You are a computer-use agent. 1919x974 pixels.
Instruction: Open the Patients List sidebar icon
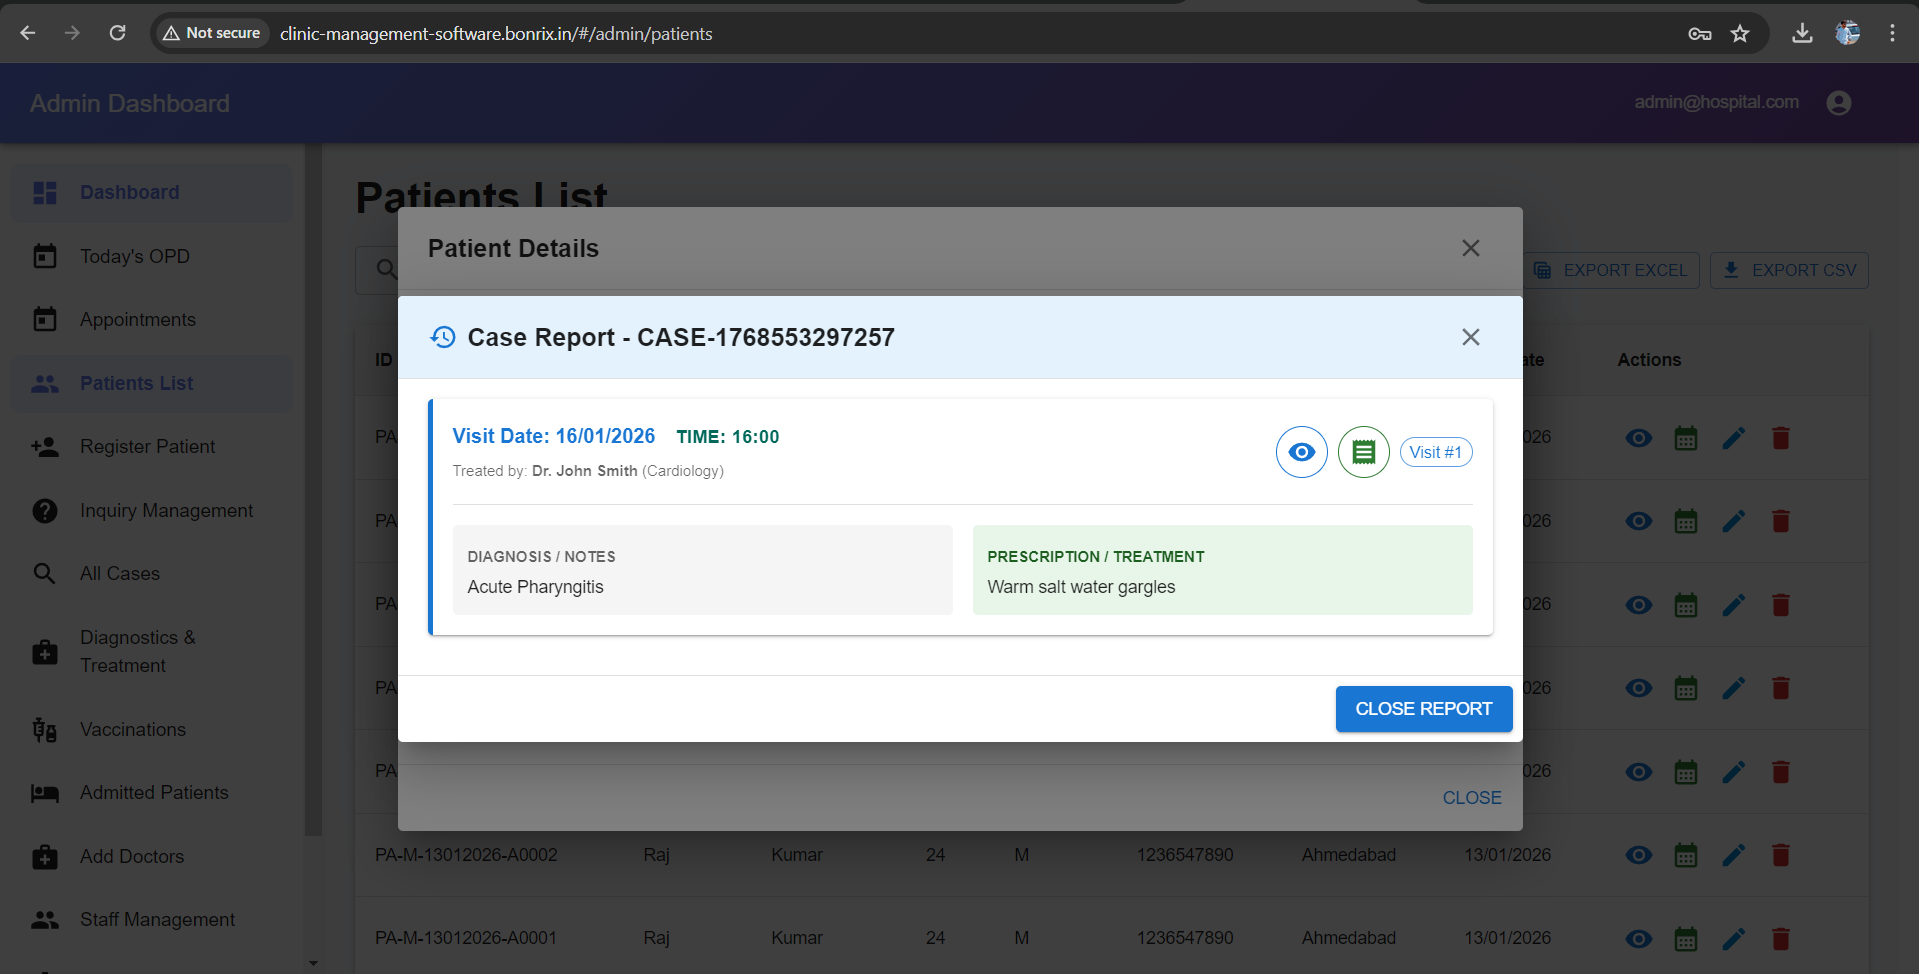pos(46,383)
